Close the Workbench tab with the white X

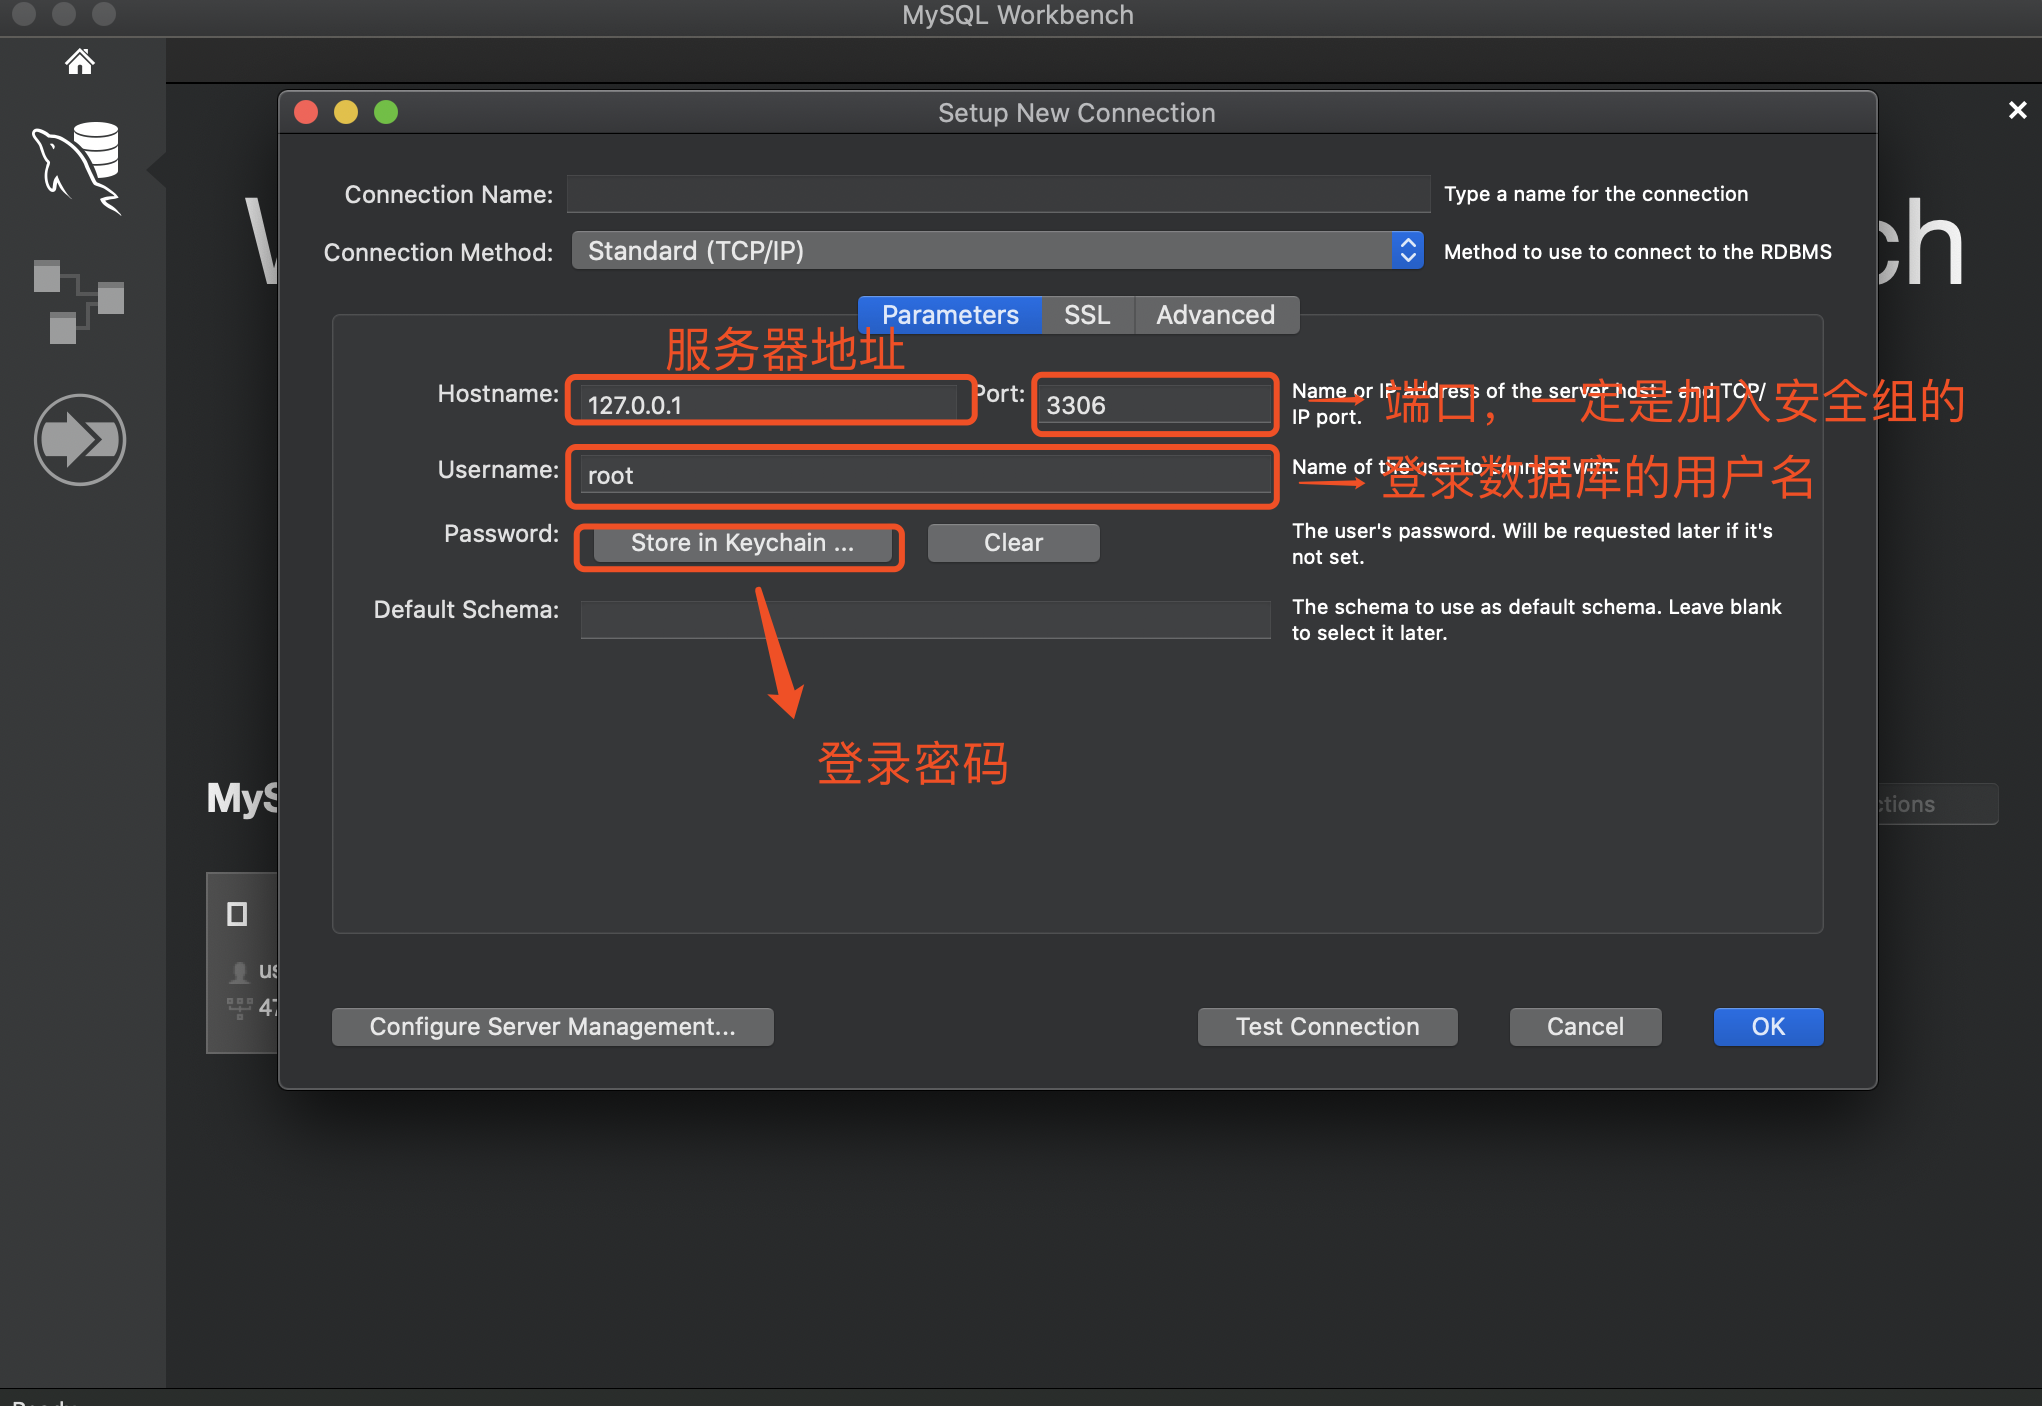click(2017, 110)
